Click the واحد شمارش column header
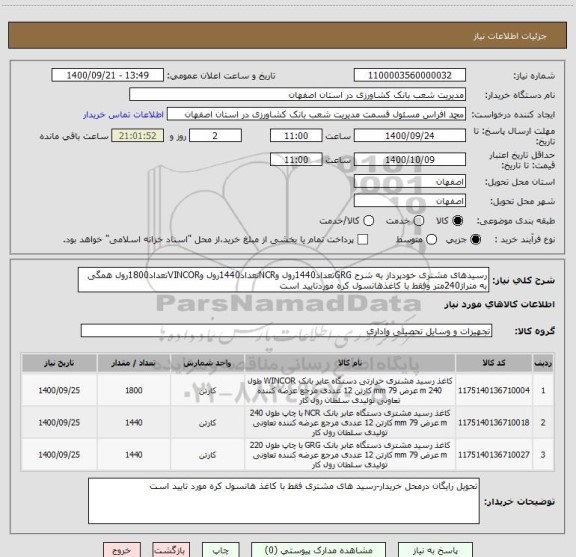Image resolution: width=576 pixels, height=557 pixels. click(x=208, y=363)
